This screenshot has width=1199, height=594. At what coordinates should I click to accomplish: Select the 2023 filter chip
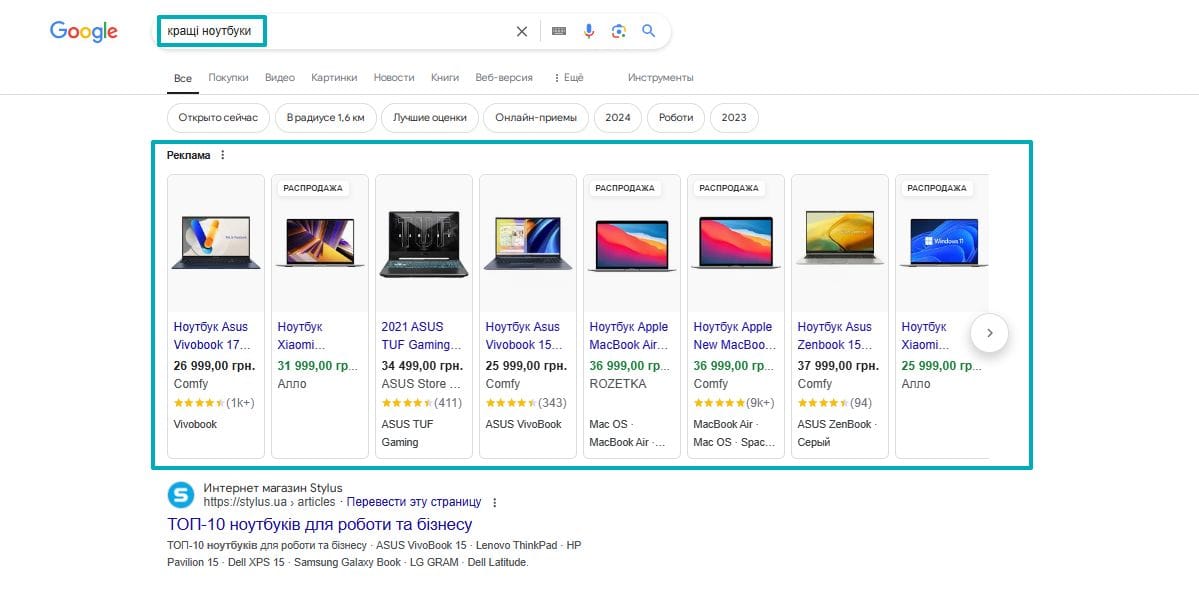click(734, 118)
